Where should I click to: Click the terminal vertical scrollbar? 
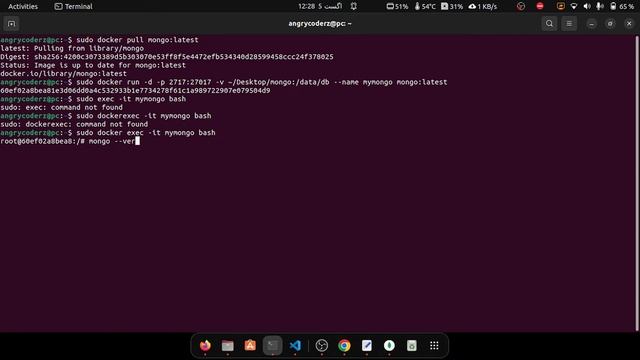click(x=637, y=183)
